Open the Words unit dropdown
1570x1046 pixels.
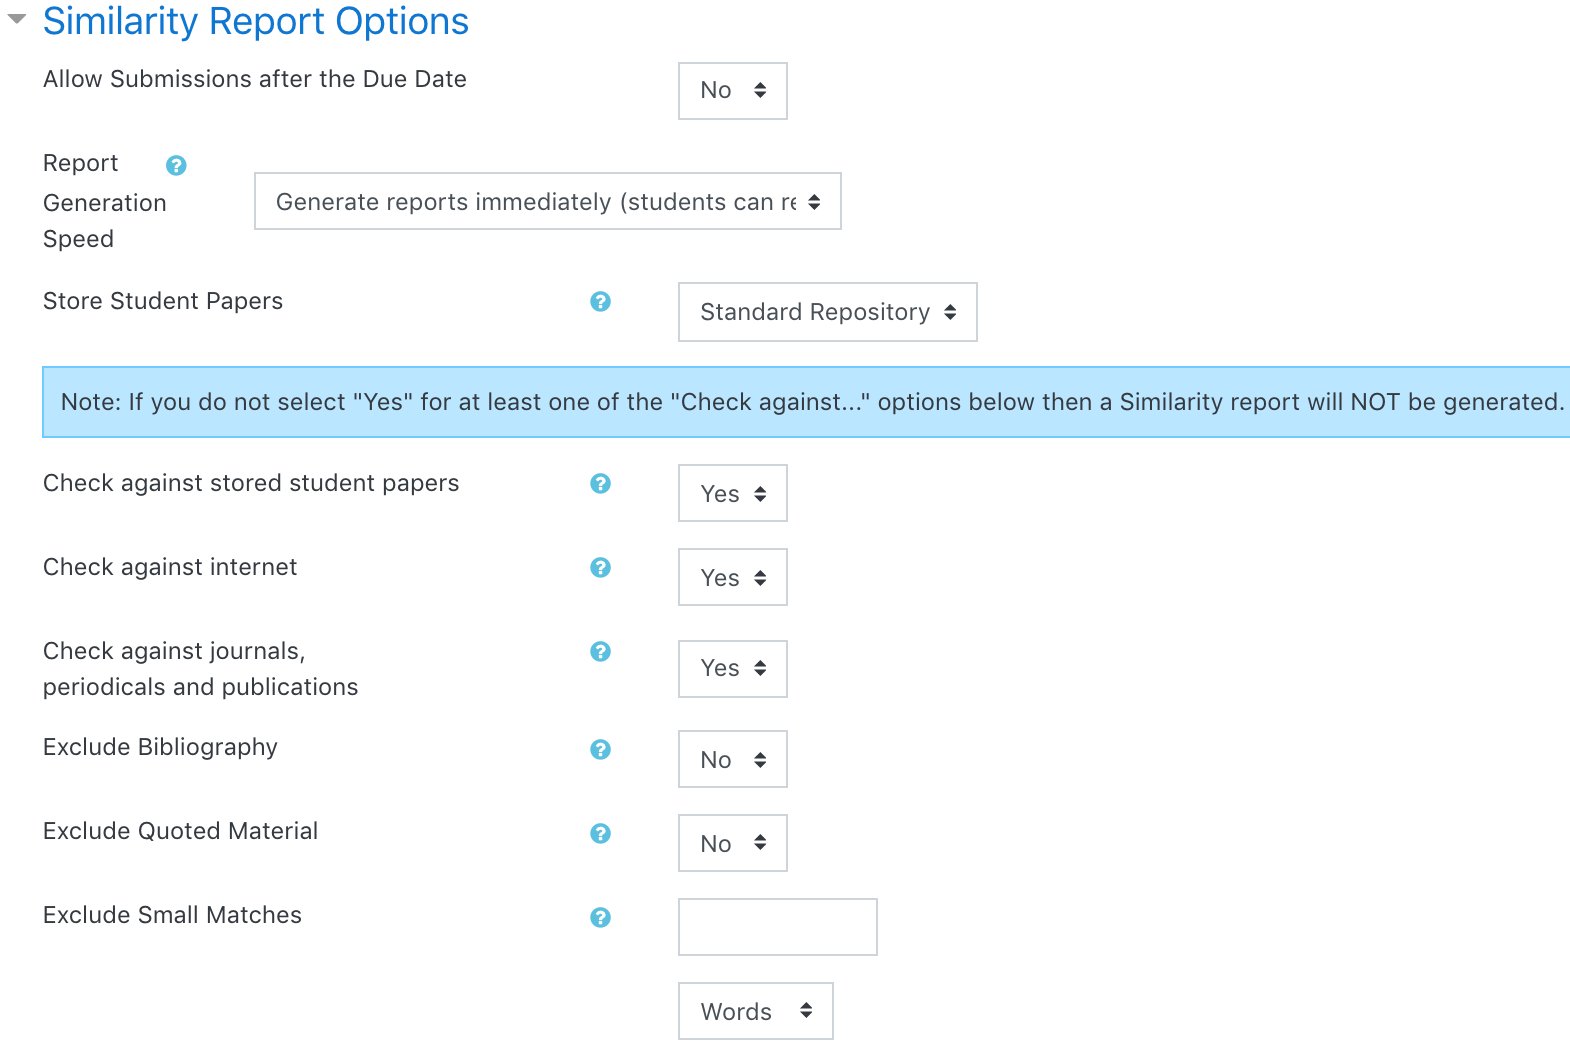click(756, 1011)
